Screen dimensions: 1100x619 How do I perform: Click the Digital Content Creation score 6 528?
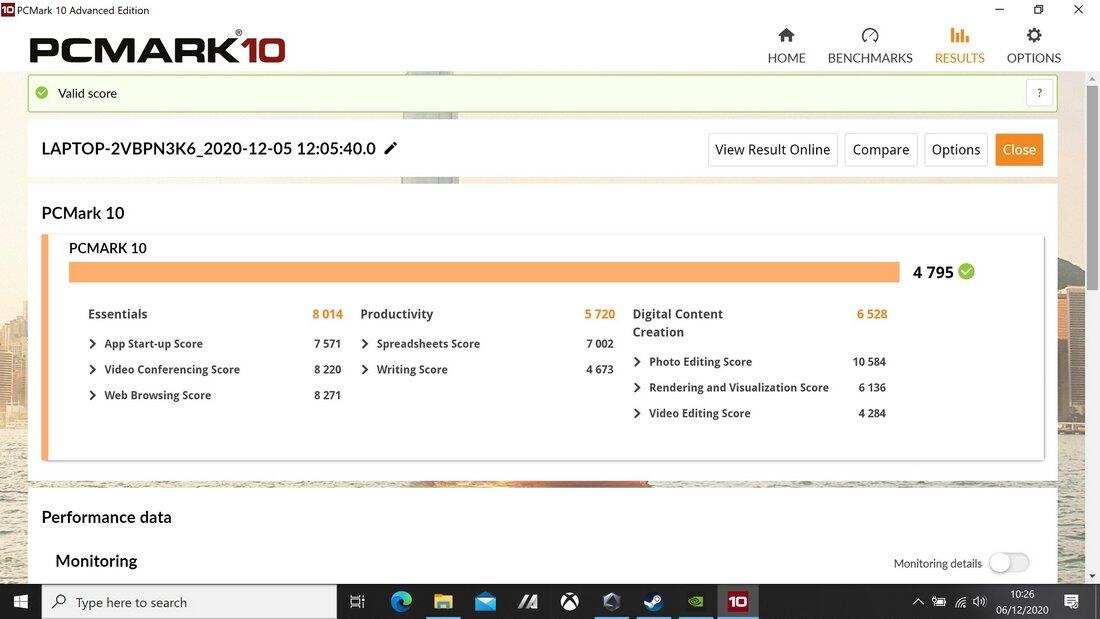pos(871,314)
